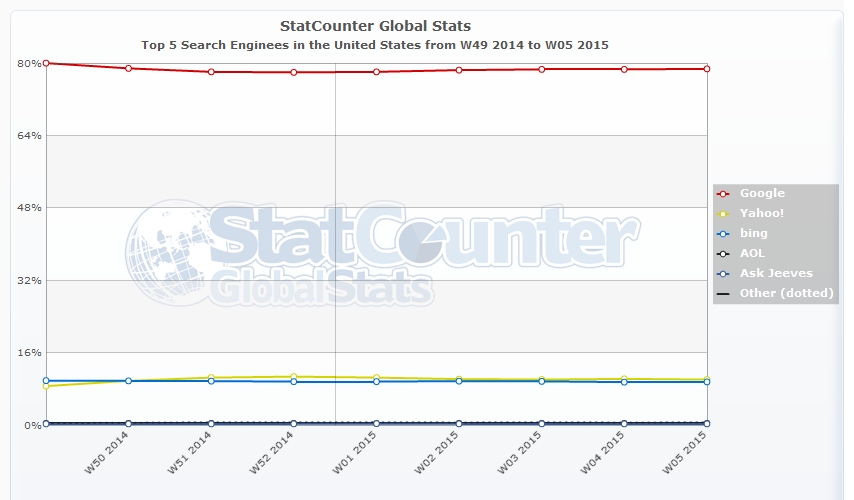Click the bing legend marker icon
The height and width of the screenshot is (500, 854).
pyautogui.click(x=723, y=233)
